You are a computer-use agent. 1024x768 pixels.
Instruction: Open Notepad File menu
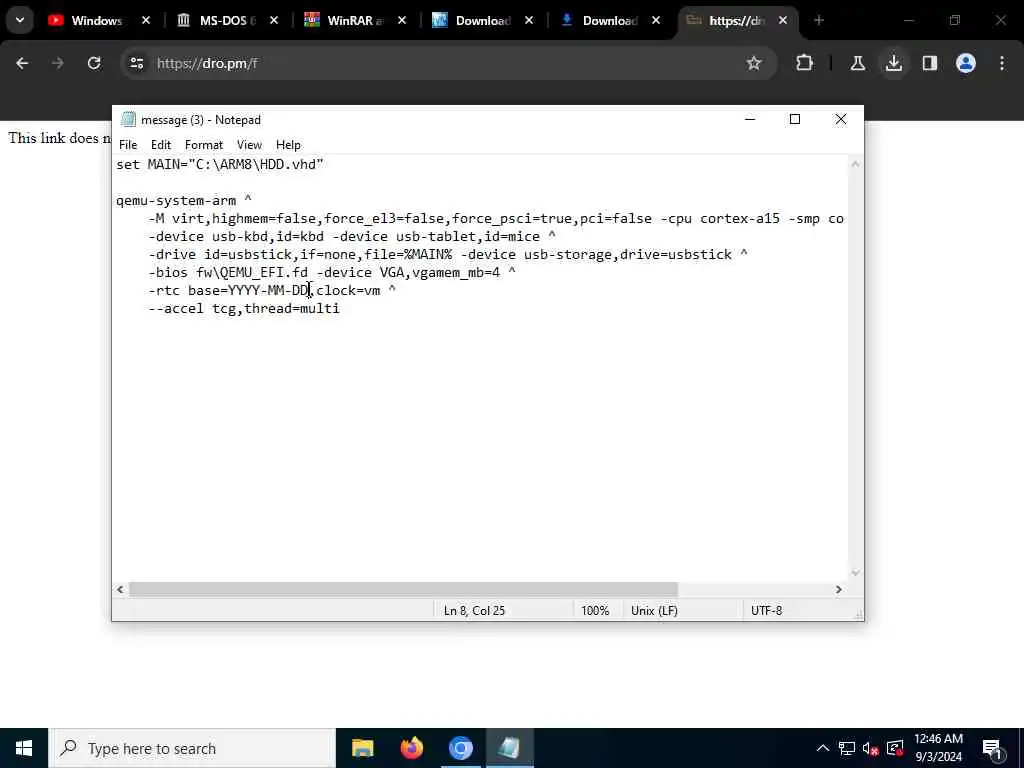[128, 145]
